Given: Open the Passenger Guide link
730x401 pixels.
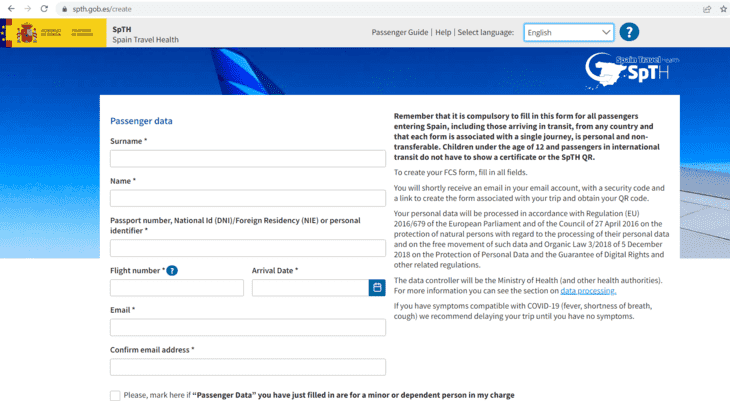Looking at the screenshot, I should tap(399, 32).
